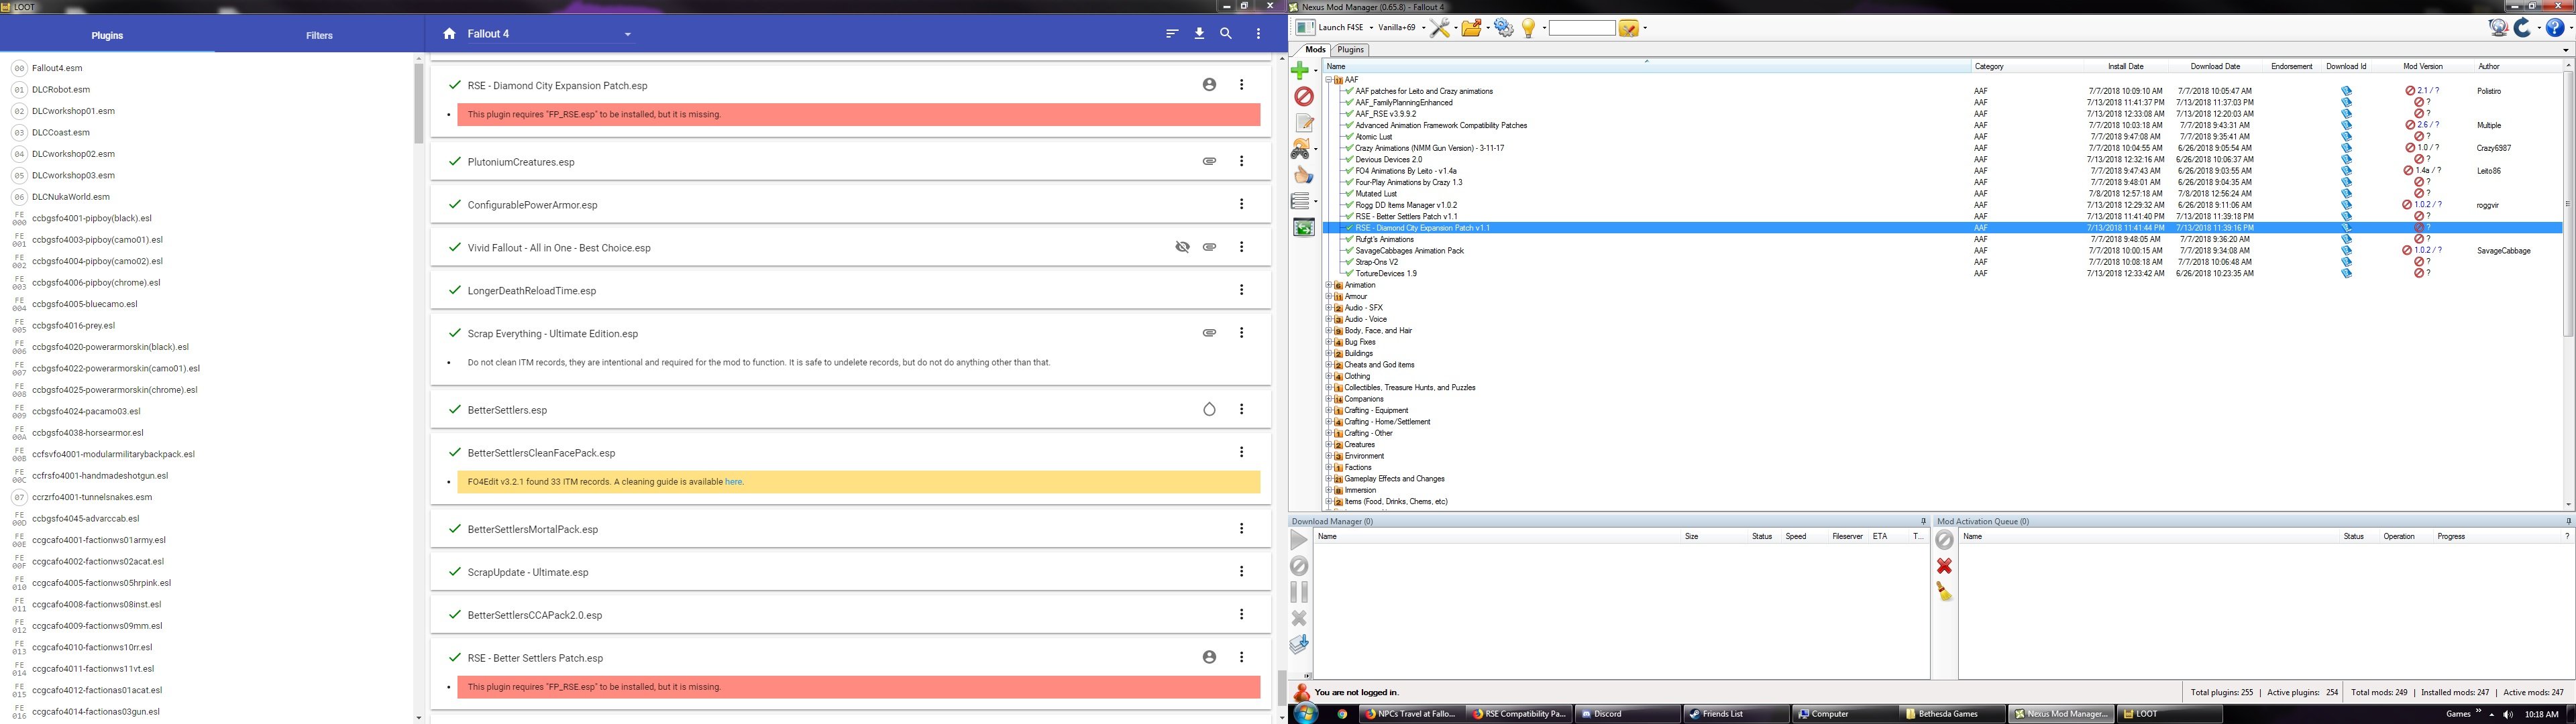Open the Fallout 4 game dropdown in LOOT

(550, 34)
